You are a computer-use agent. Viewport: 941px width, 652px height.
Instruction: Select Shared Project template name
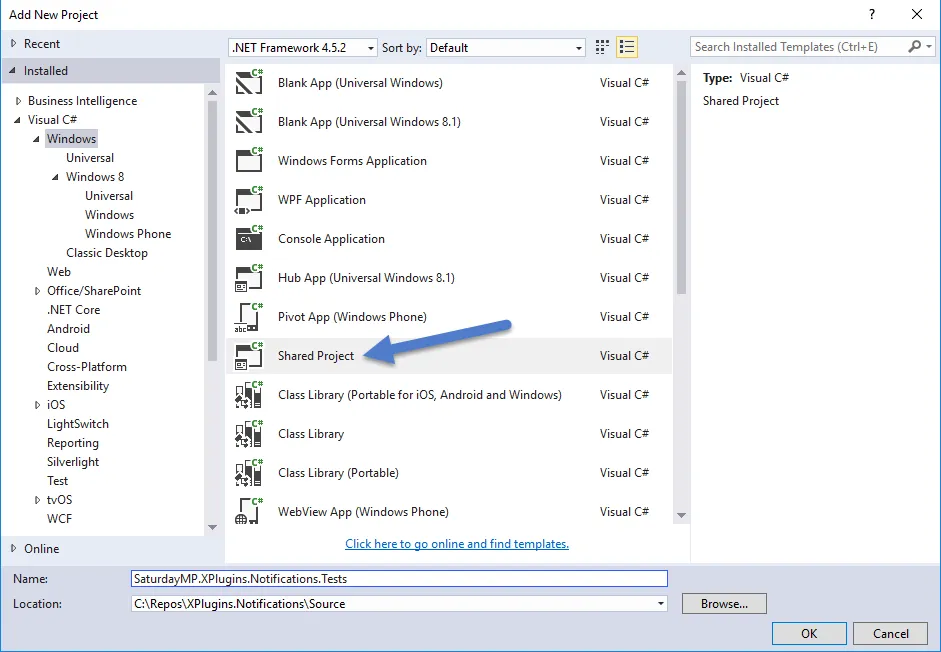[x=316, y=356]
